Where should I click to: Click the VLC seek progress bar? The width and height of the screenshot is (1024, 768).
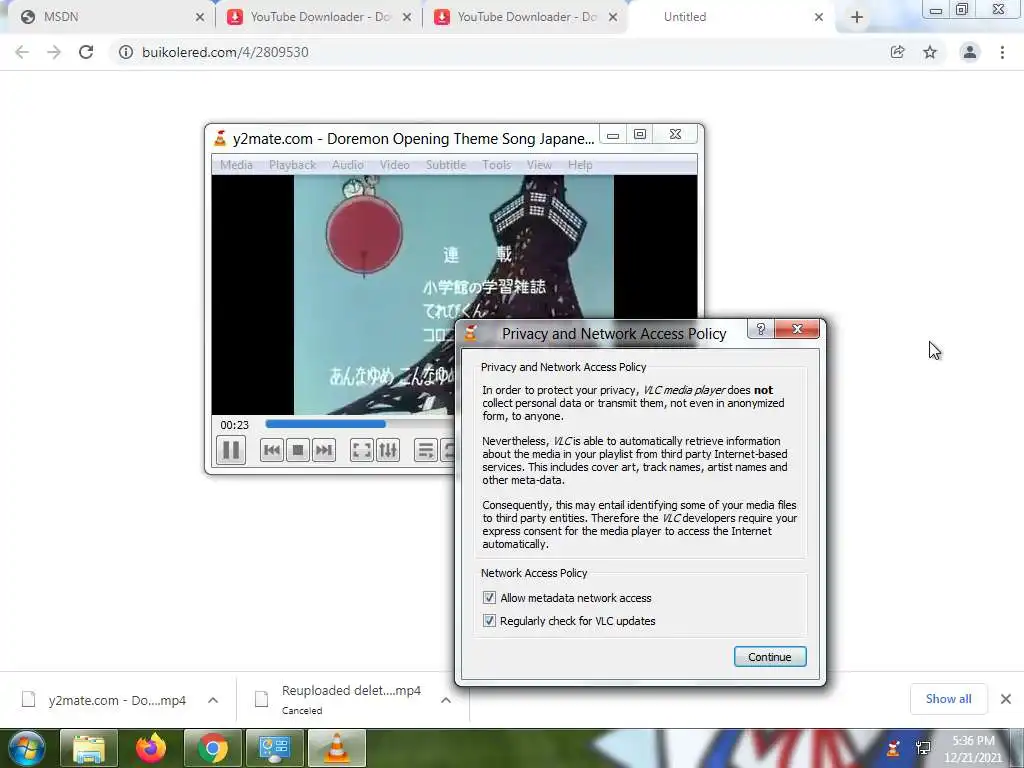tap(359, 424)
